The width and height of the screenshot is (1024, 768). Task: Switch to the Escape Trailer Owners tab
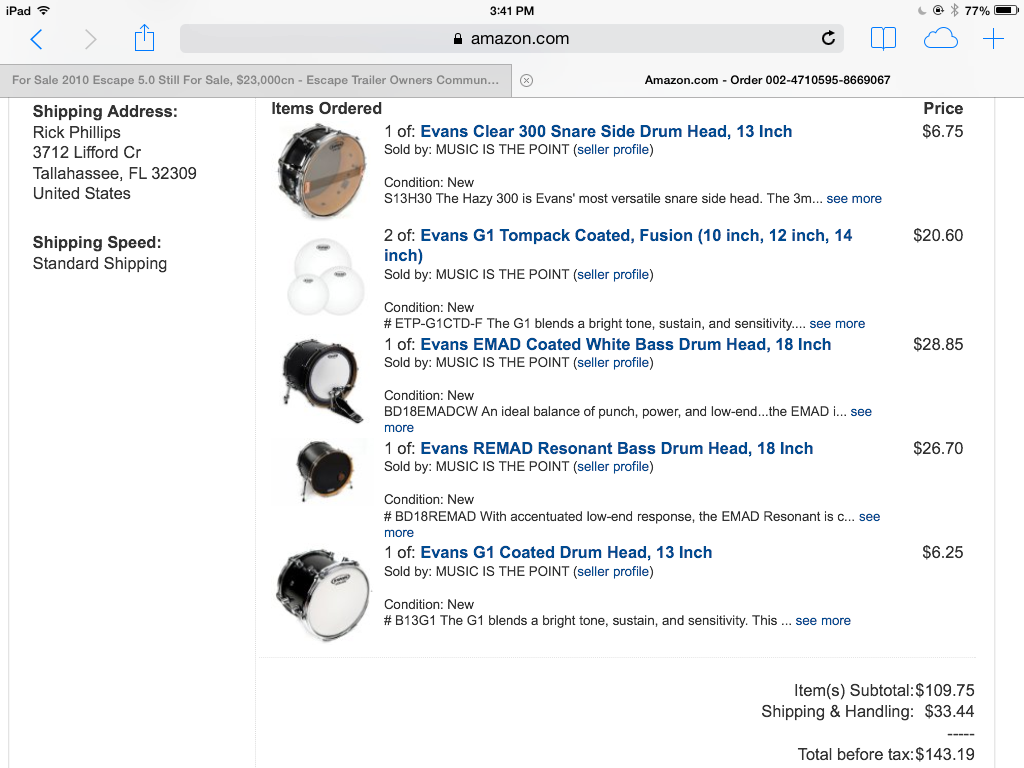coord(256,80)
